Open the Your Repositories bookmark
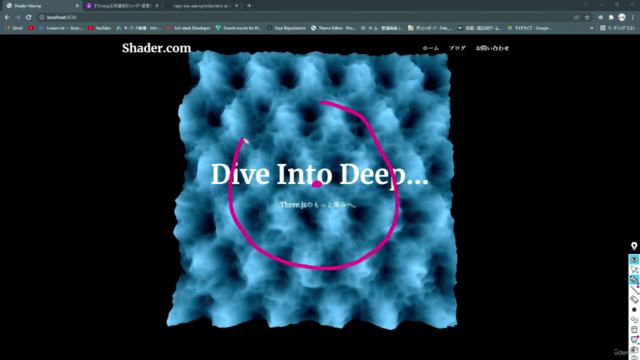Image resolution: width=640 pixels, height=360 pixels. pos(287,28)
